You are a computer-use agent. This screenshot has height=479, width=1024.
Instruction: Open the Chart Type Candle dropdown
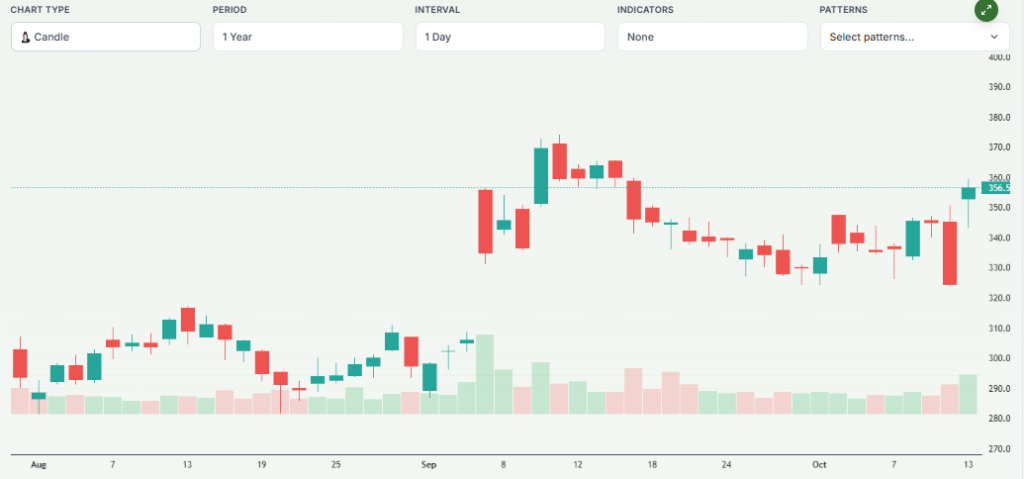point(106,37)
